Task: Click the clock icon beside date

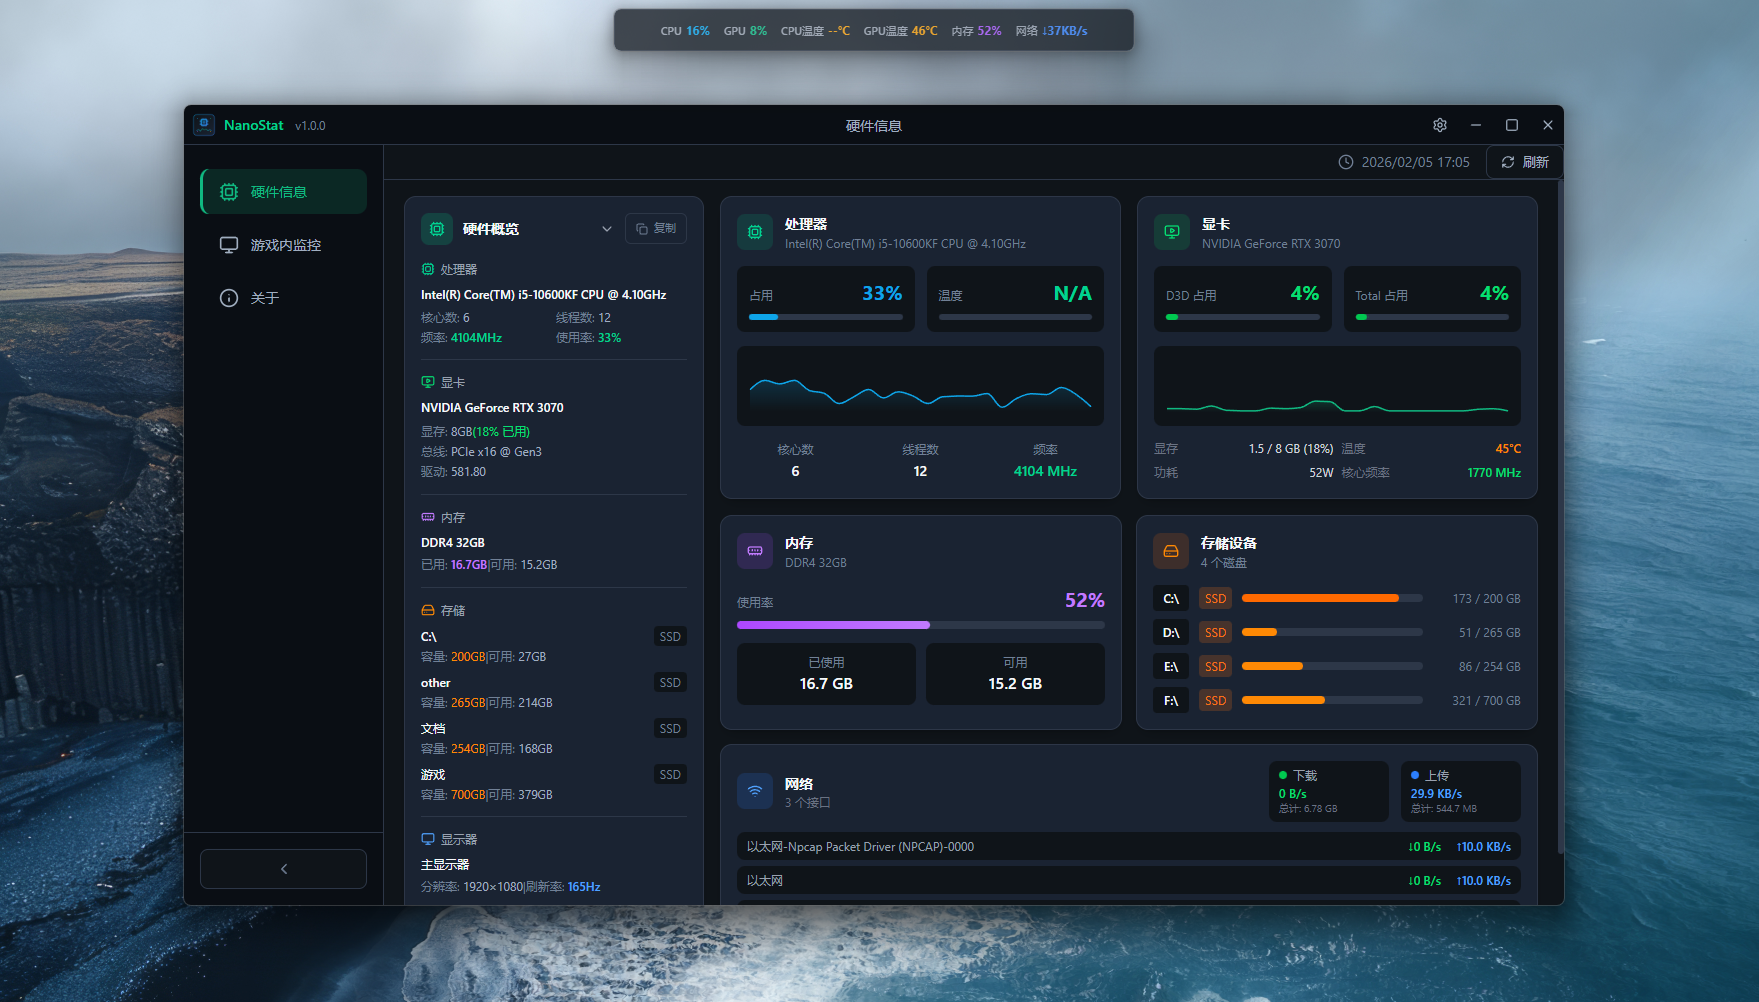Action: [1346, 162]
